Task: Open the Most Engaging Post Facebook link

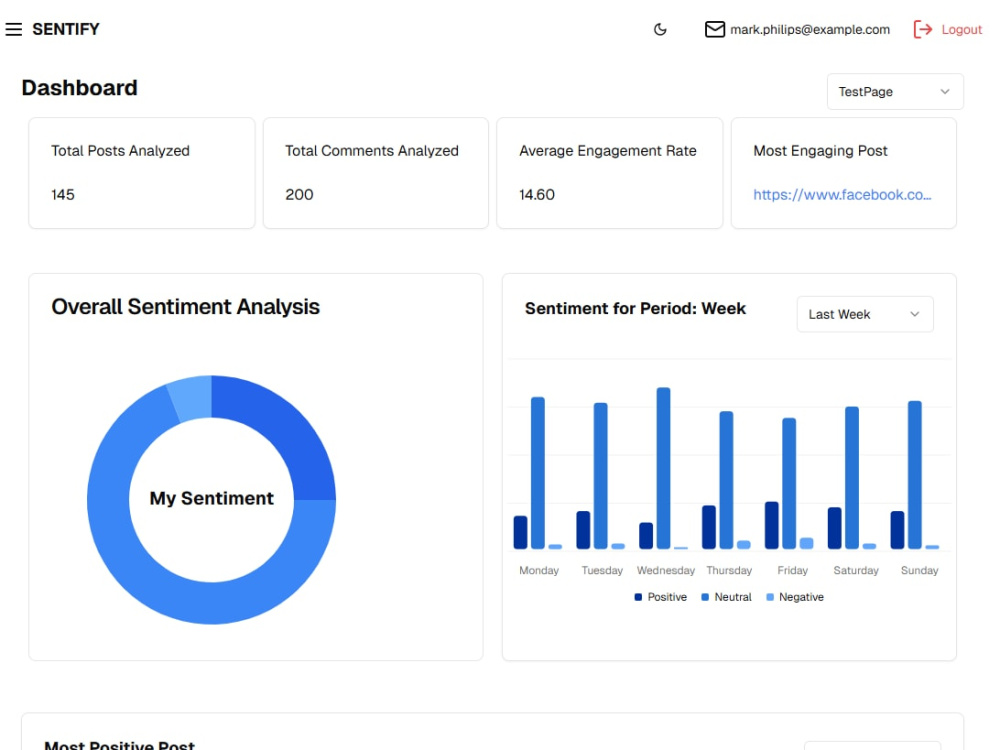Action: (x=842, y=195)
